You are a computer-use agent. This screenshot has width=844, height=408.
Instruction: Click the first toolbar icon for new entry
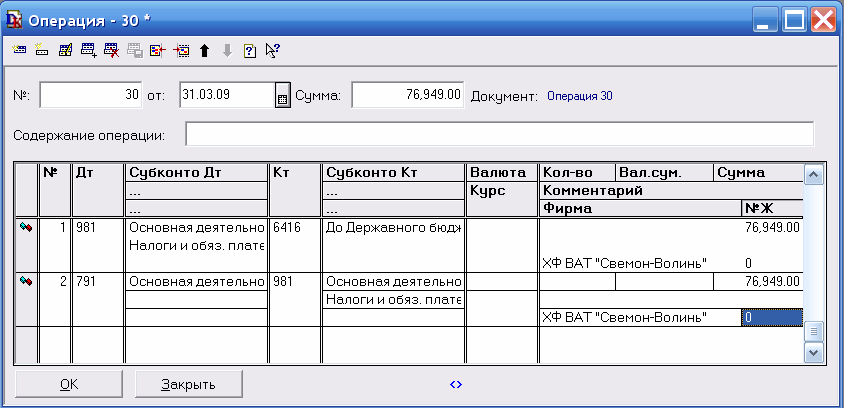(x=19, y=49)
